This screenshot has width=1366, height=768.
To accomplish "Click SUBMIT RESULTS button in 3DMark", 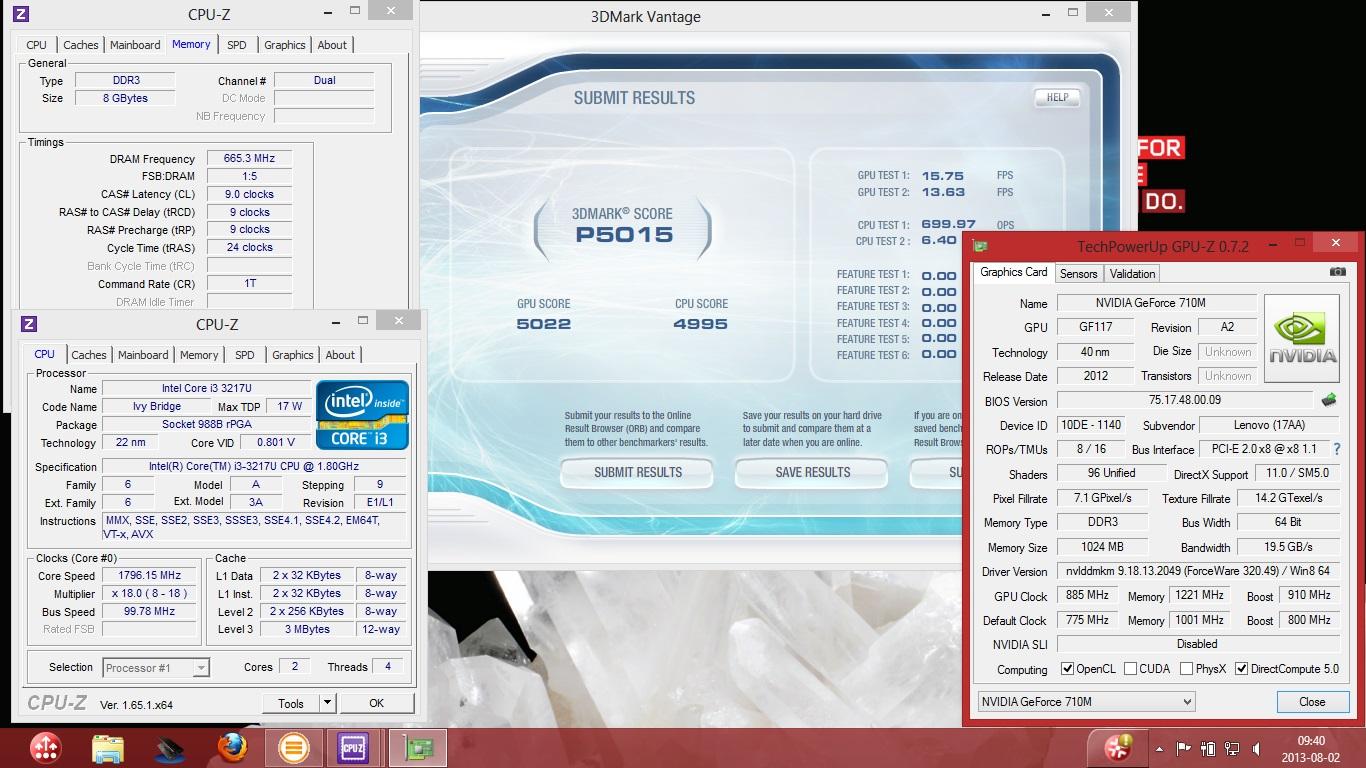I will tap(638, 472).
